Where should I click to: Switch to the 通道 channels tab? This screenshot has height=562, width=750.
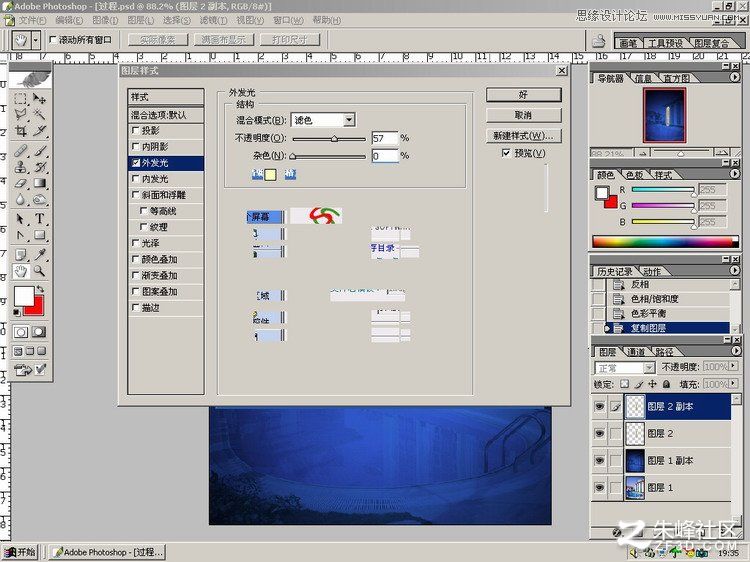(636, 352)
